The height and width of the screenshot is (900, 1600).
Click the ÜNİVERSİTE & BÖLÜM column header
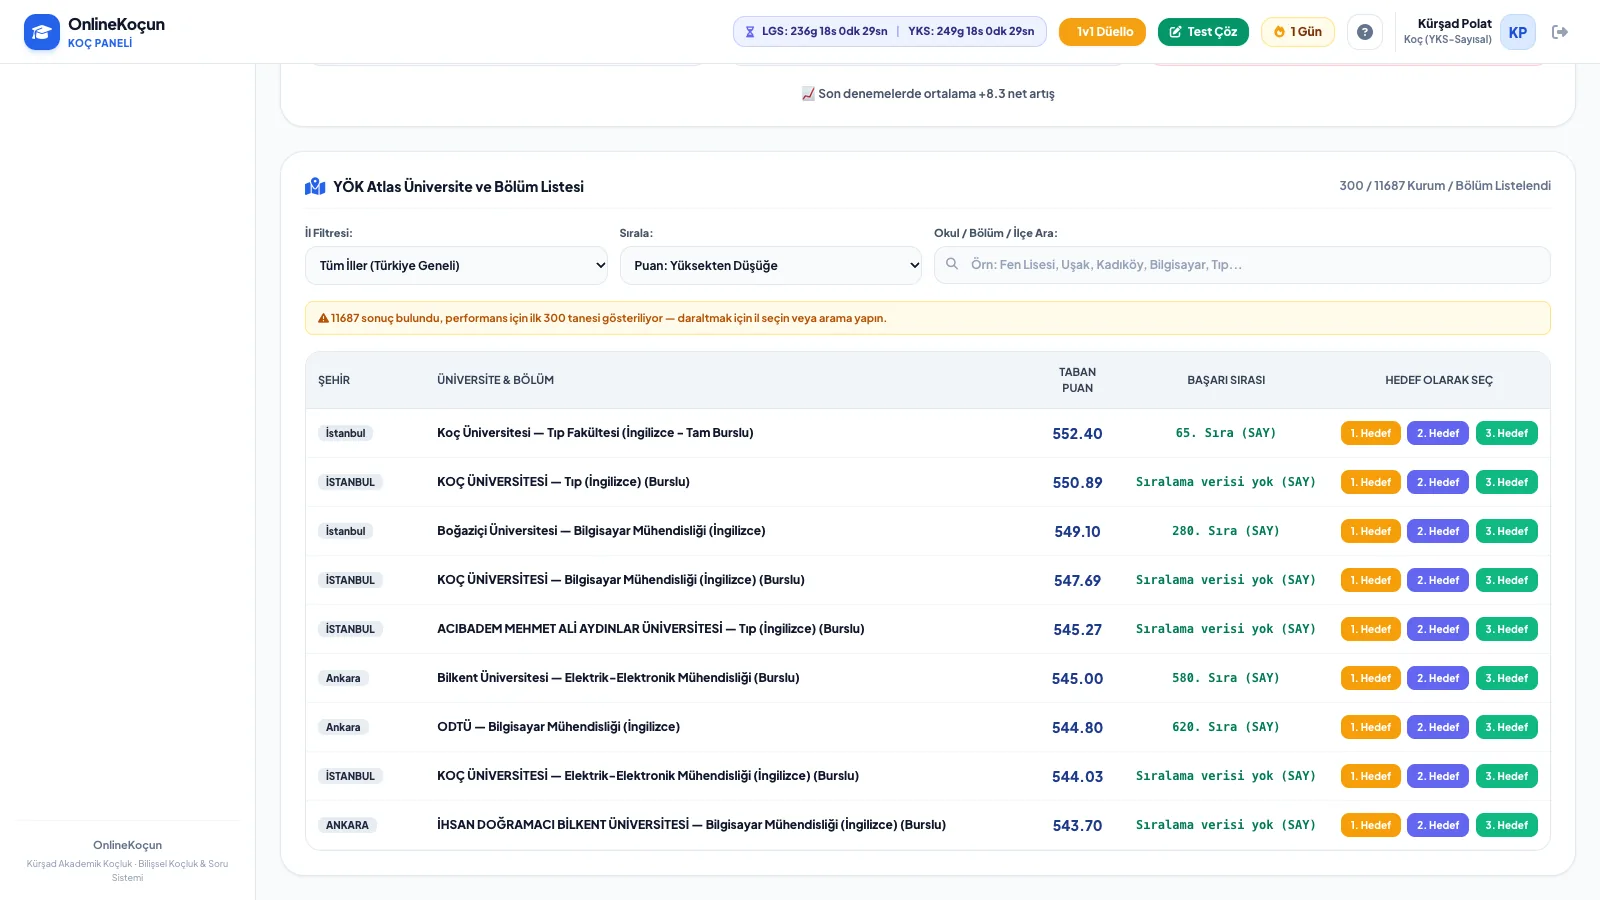tap(495, 380)
